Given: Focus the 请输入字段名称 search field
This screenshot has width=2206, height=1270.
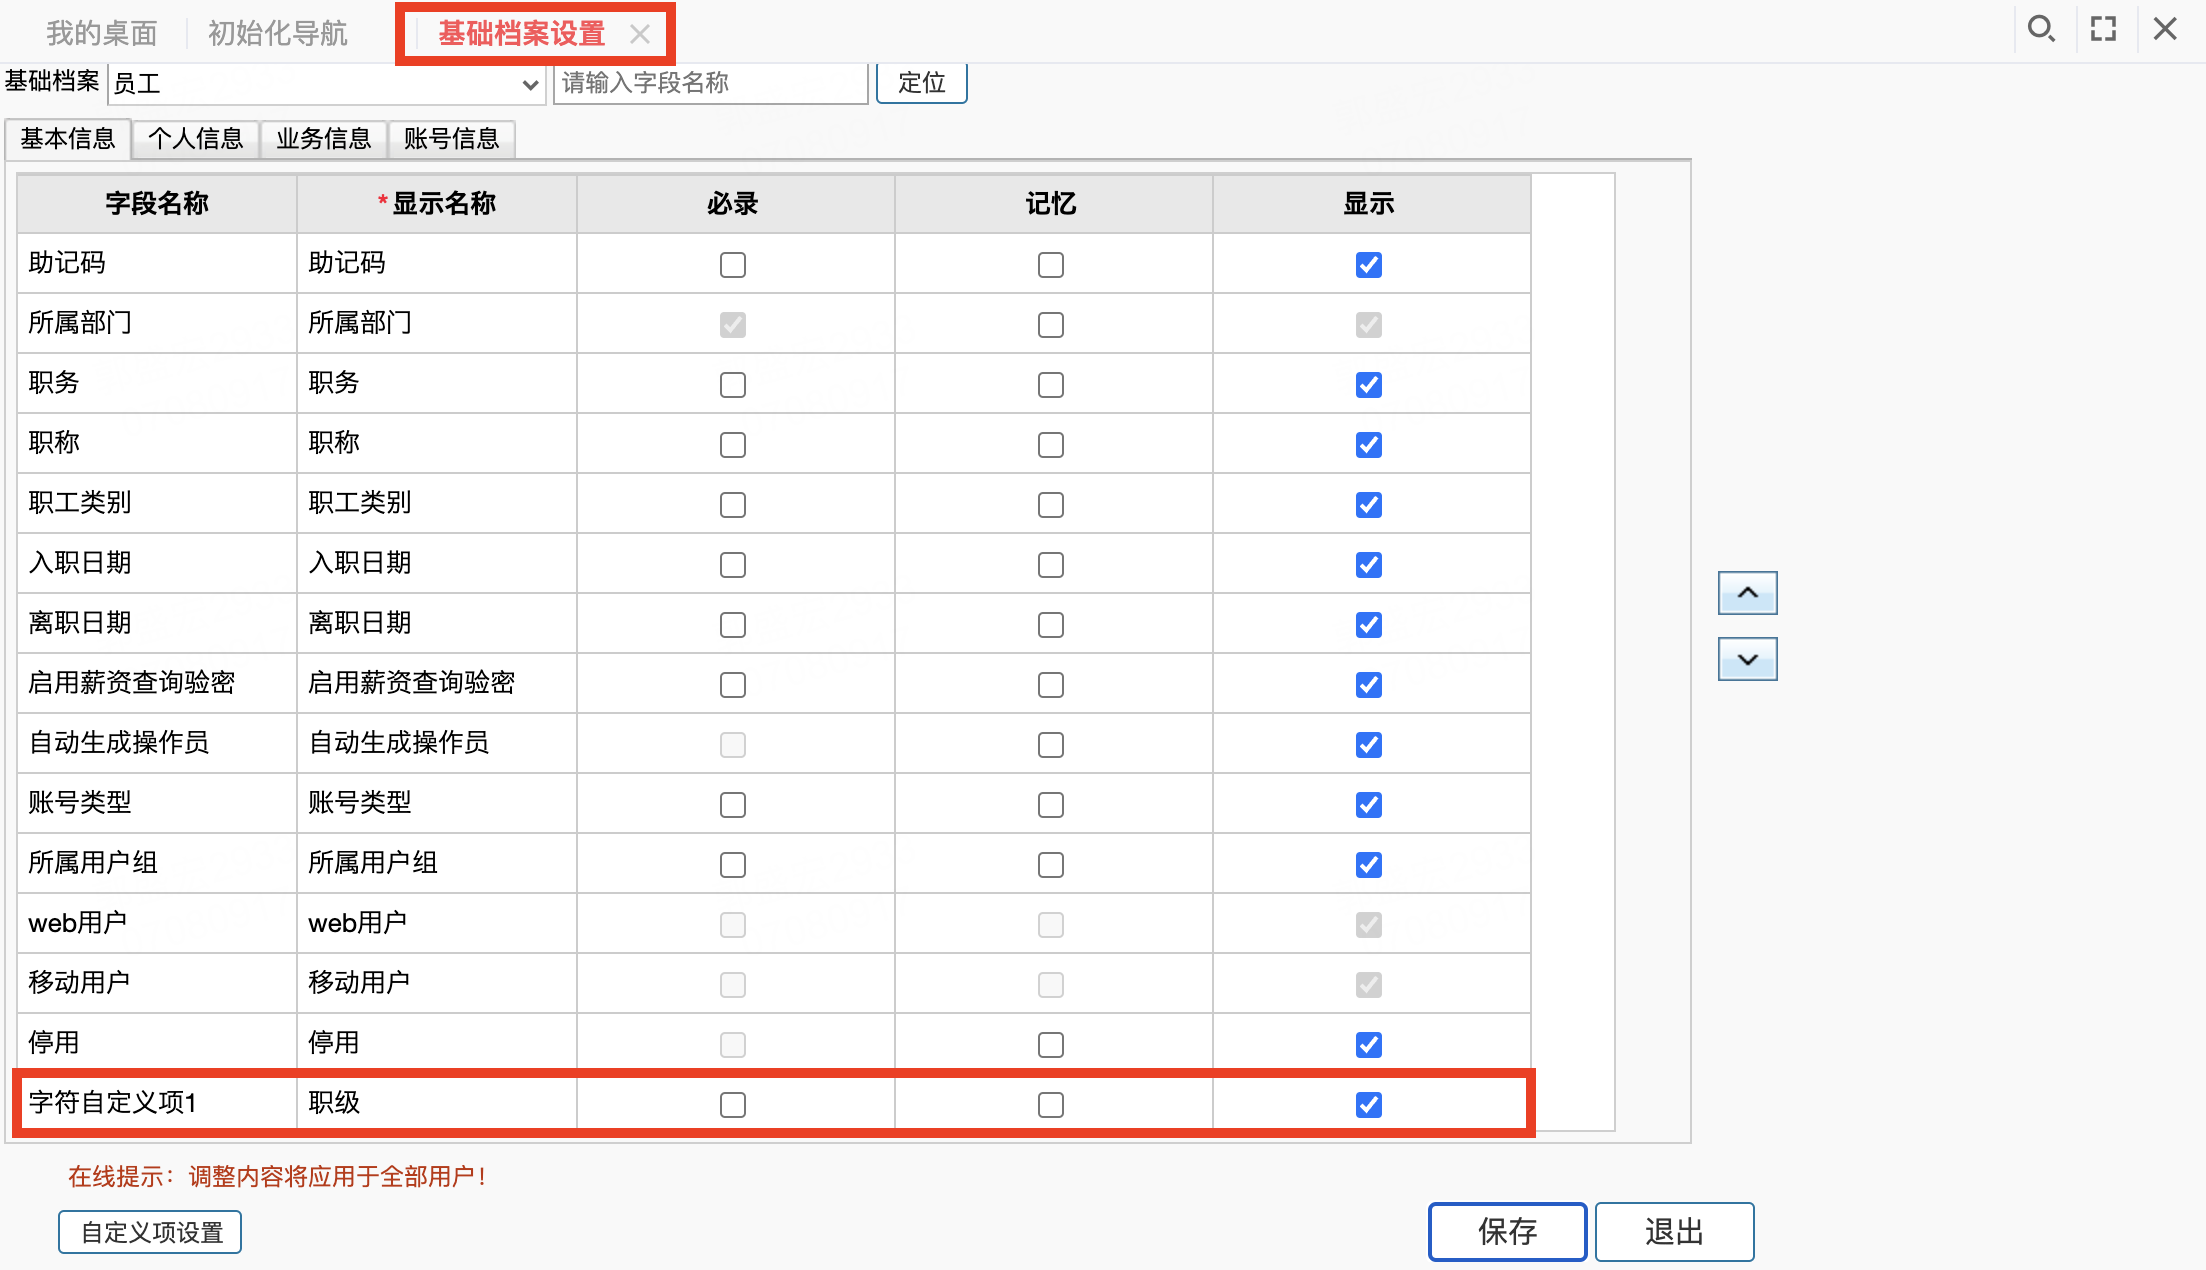Looking at the screenshot, I should (711, 83).
